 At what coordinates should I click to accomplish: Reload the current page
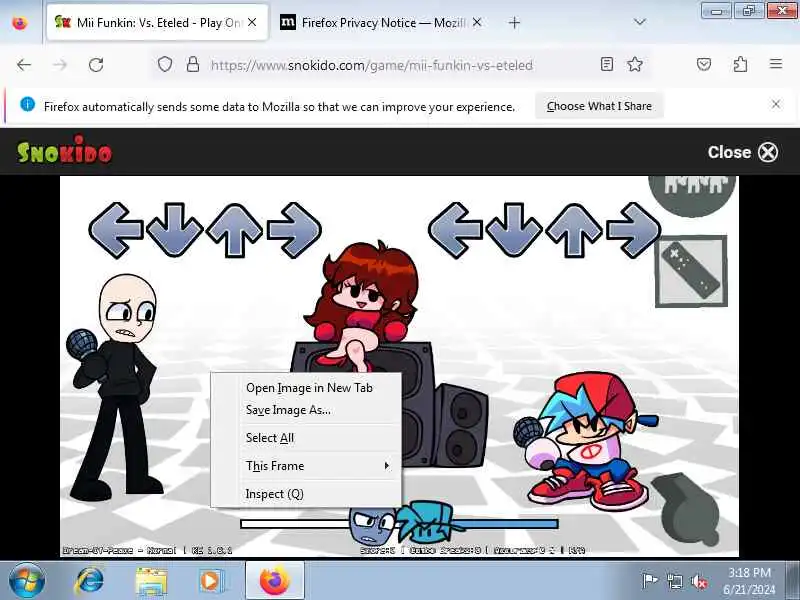pos(96,65)
